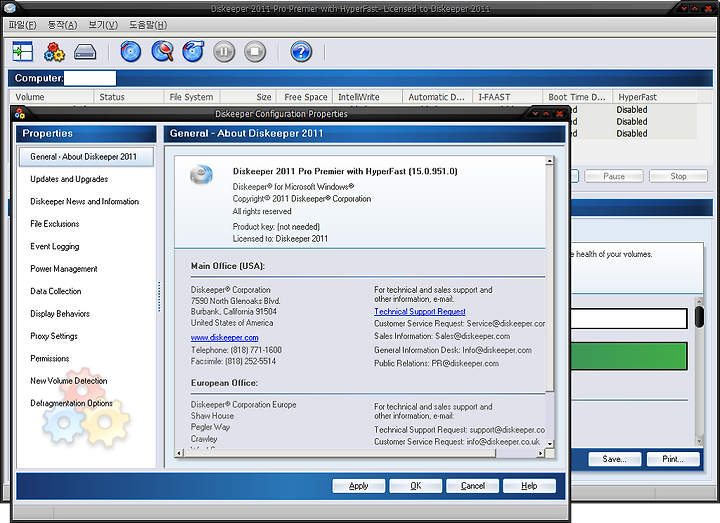The height and width of the screenshot is (523, 720).
Task: Open the 파일(F) menu
Action: 22,25
